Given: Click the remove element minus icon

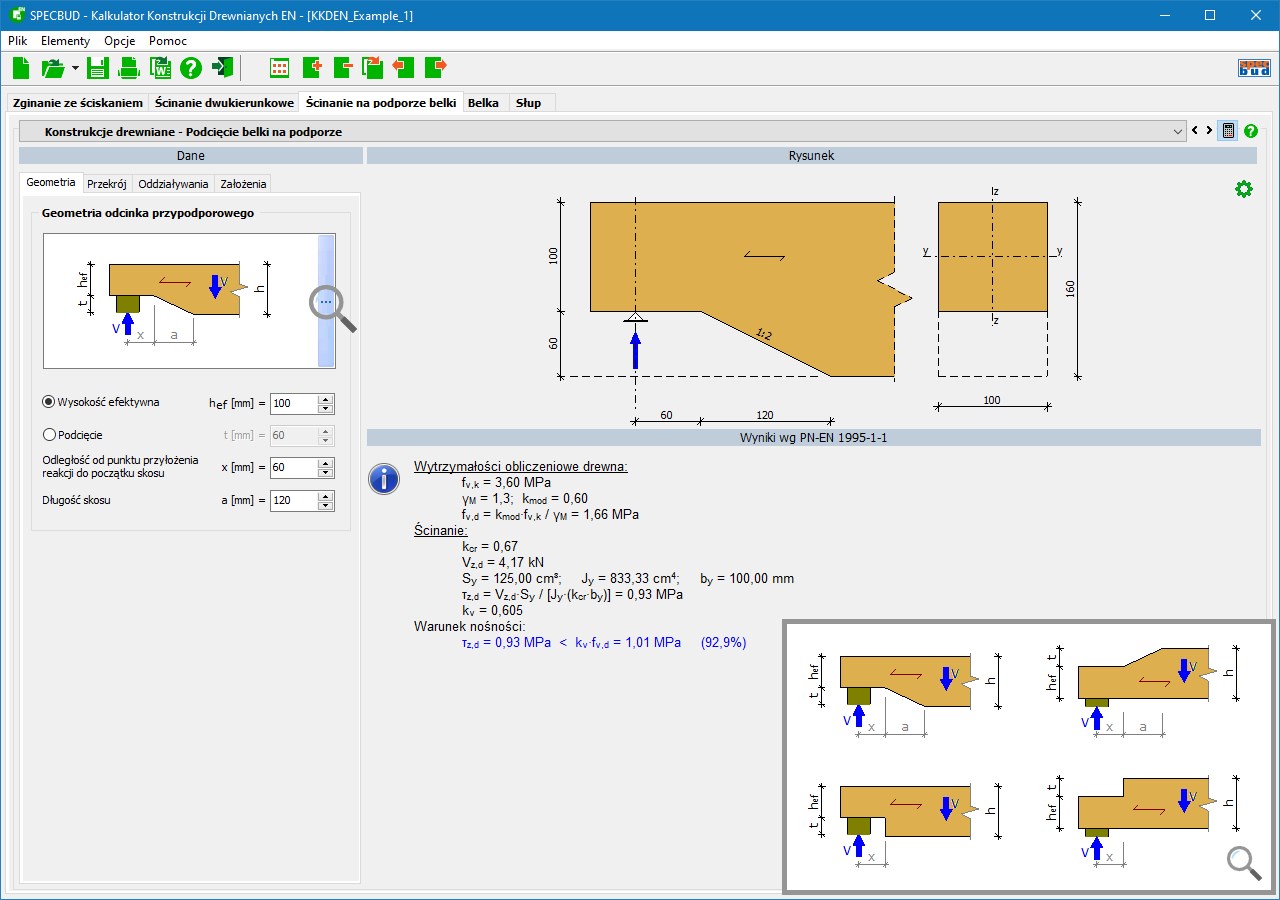Looking at the screenshot, I should 343,68.
